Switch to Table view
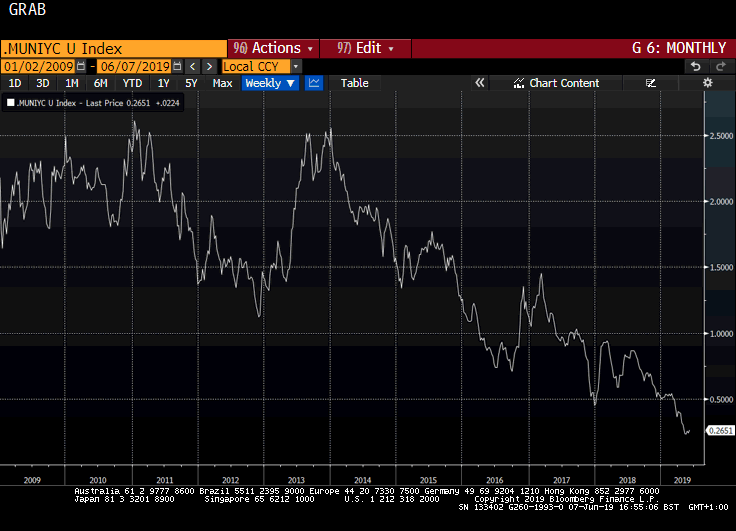736x531 pixels. click(354, 83)
